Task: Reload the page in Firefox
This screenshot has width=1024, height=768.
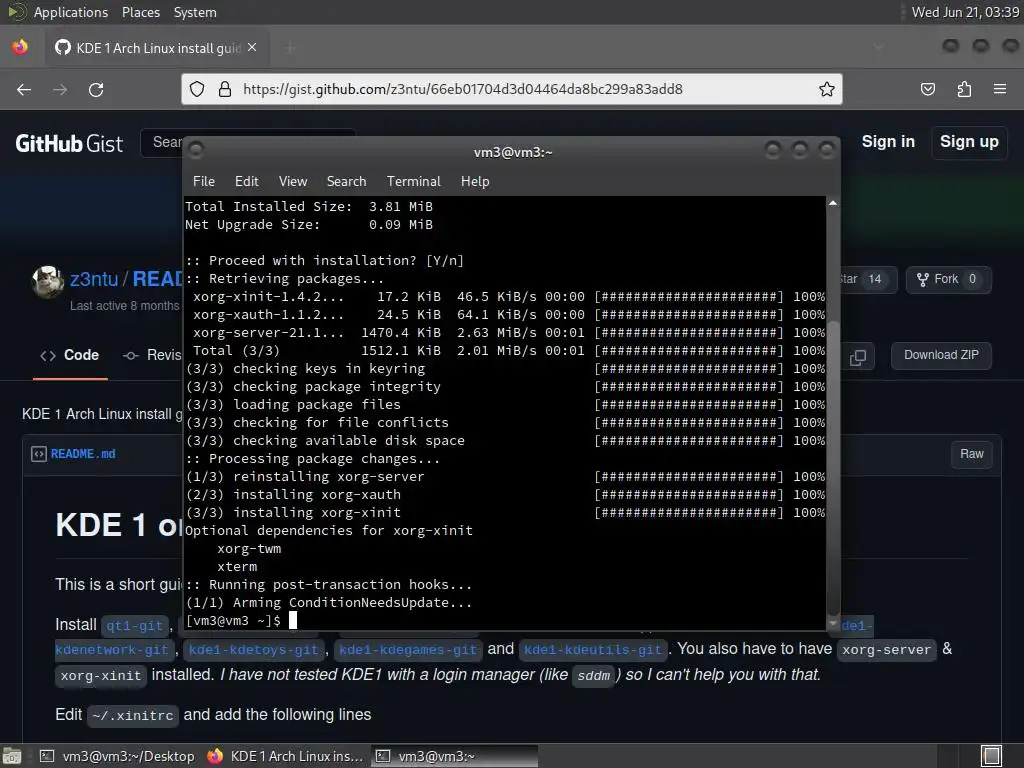Action: 96,89
